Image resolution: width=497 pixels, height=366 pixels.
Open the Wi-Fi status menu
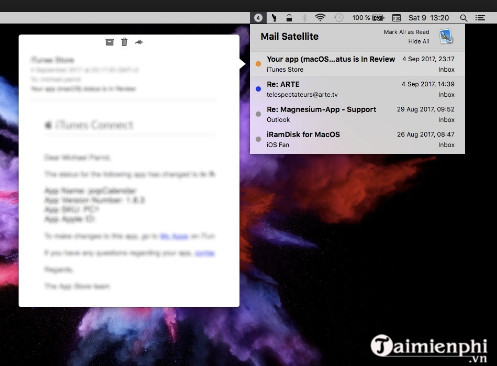pyautogui.click(x=320, y=18)
